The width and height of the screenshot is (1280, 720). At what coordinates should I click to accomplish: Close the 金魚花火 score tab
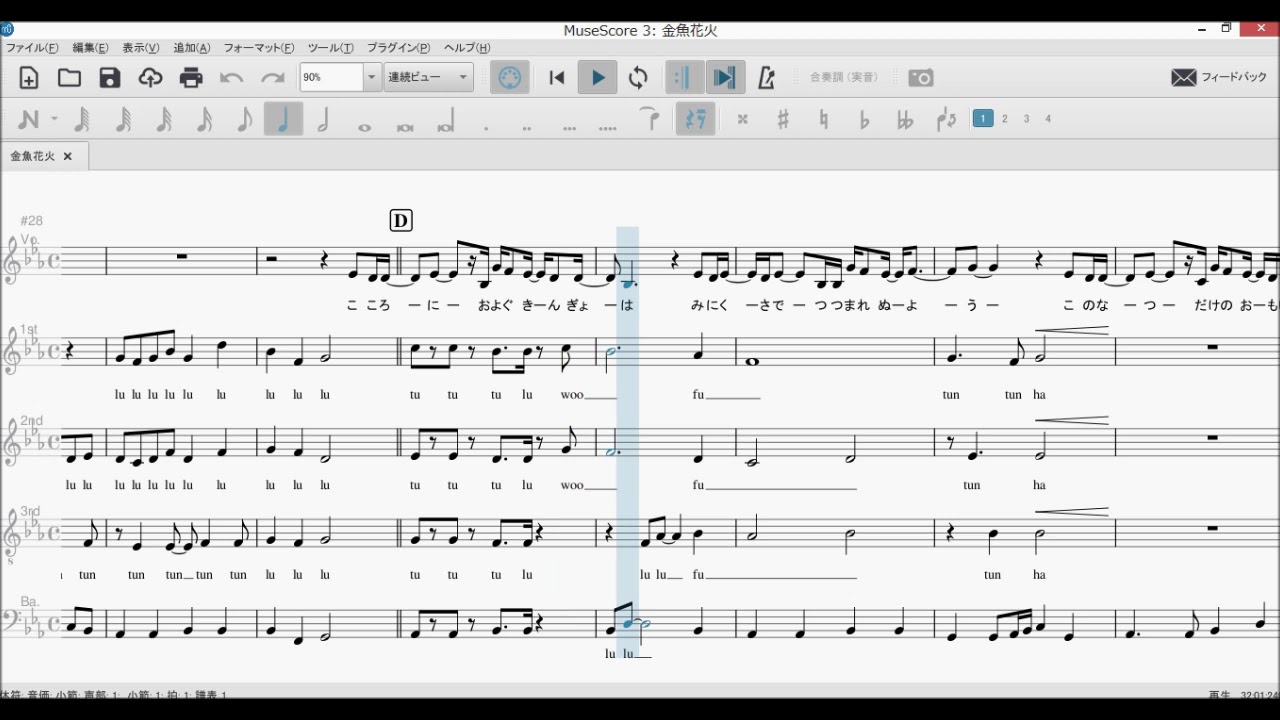pos(68,156)
